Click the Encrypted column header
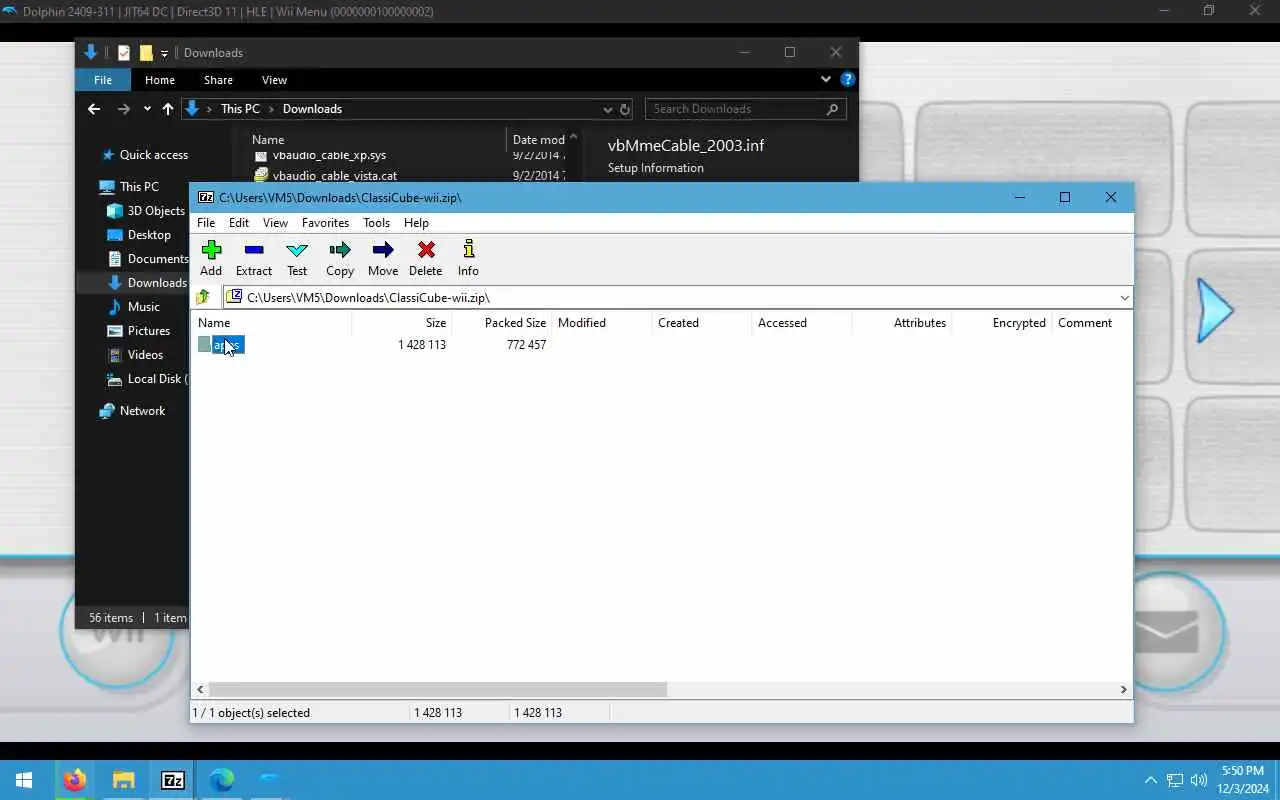 [1002, 323]
